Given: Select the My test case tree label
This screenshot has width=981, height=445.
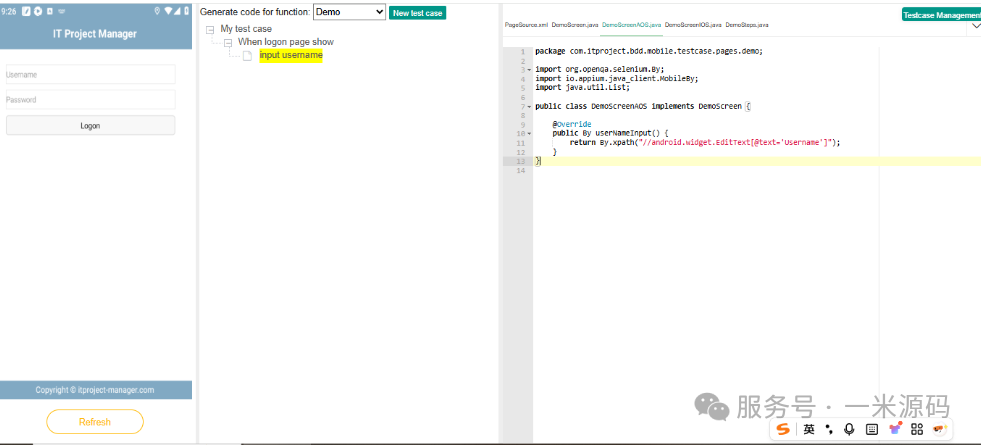Looking at the screenshot, I should 246,29.
